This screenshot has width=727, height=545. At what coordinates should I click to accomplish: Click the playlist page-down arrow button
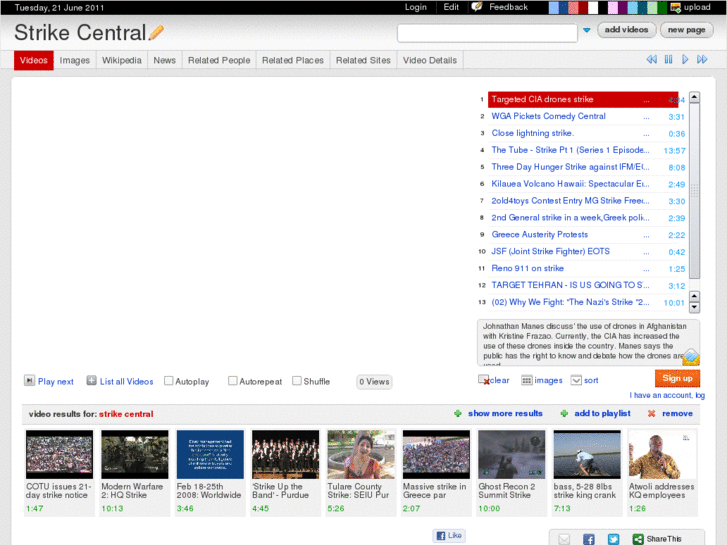click(x=694, y=307)
